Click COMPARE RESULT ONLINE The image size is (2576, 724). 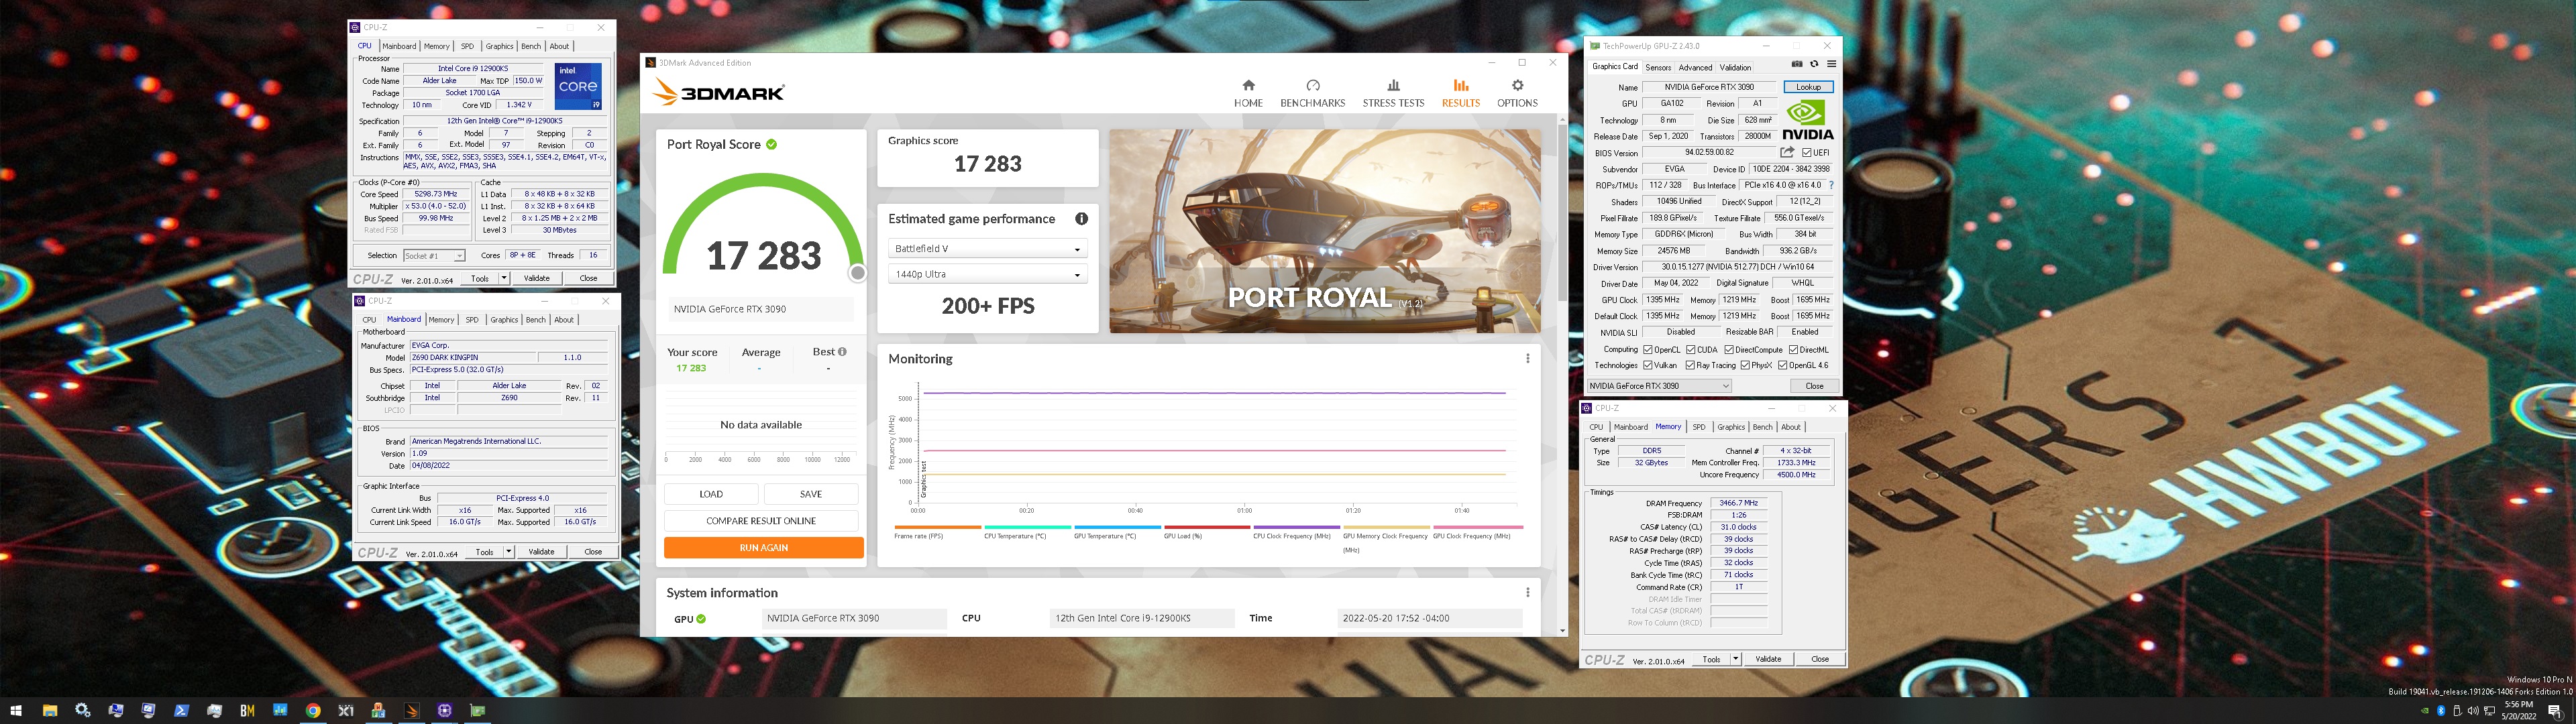(x=761, y=521)
